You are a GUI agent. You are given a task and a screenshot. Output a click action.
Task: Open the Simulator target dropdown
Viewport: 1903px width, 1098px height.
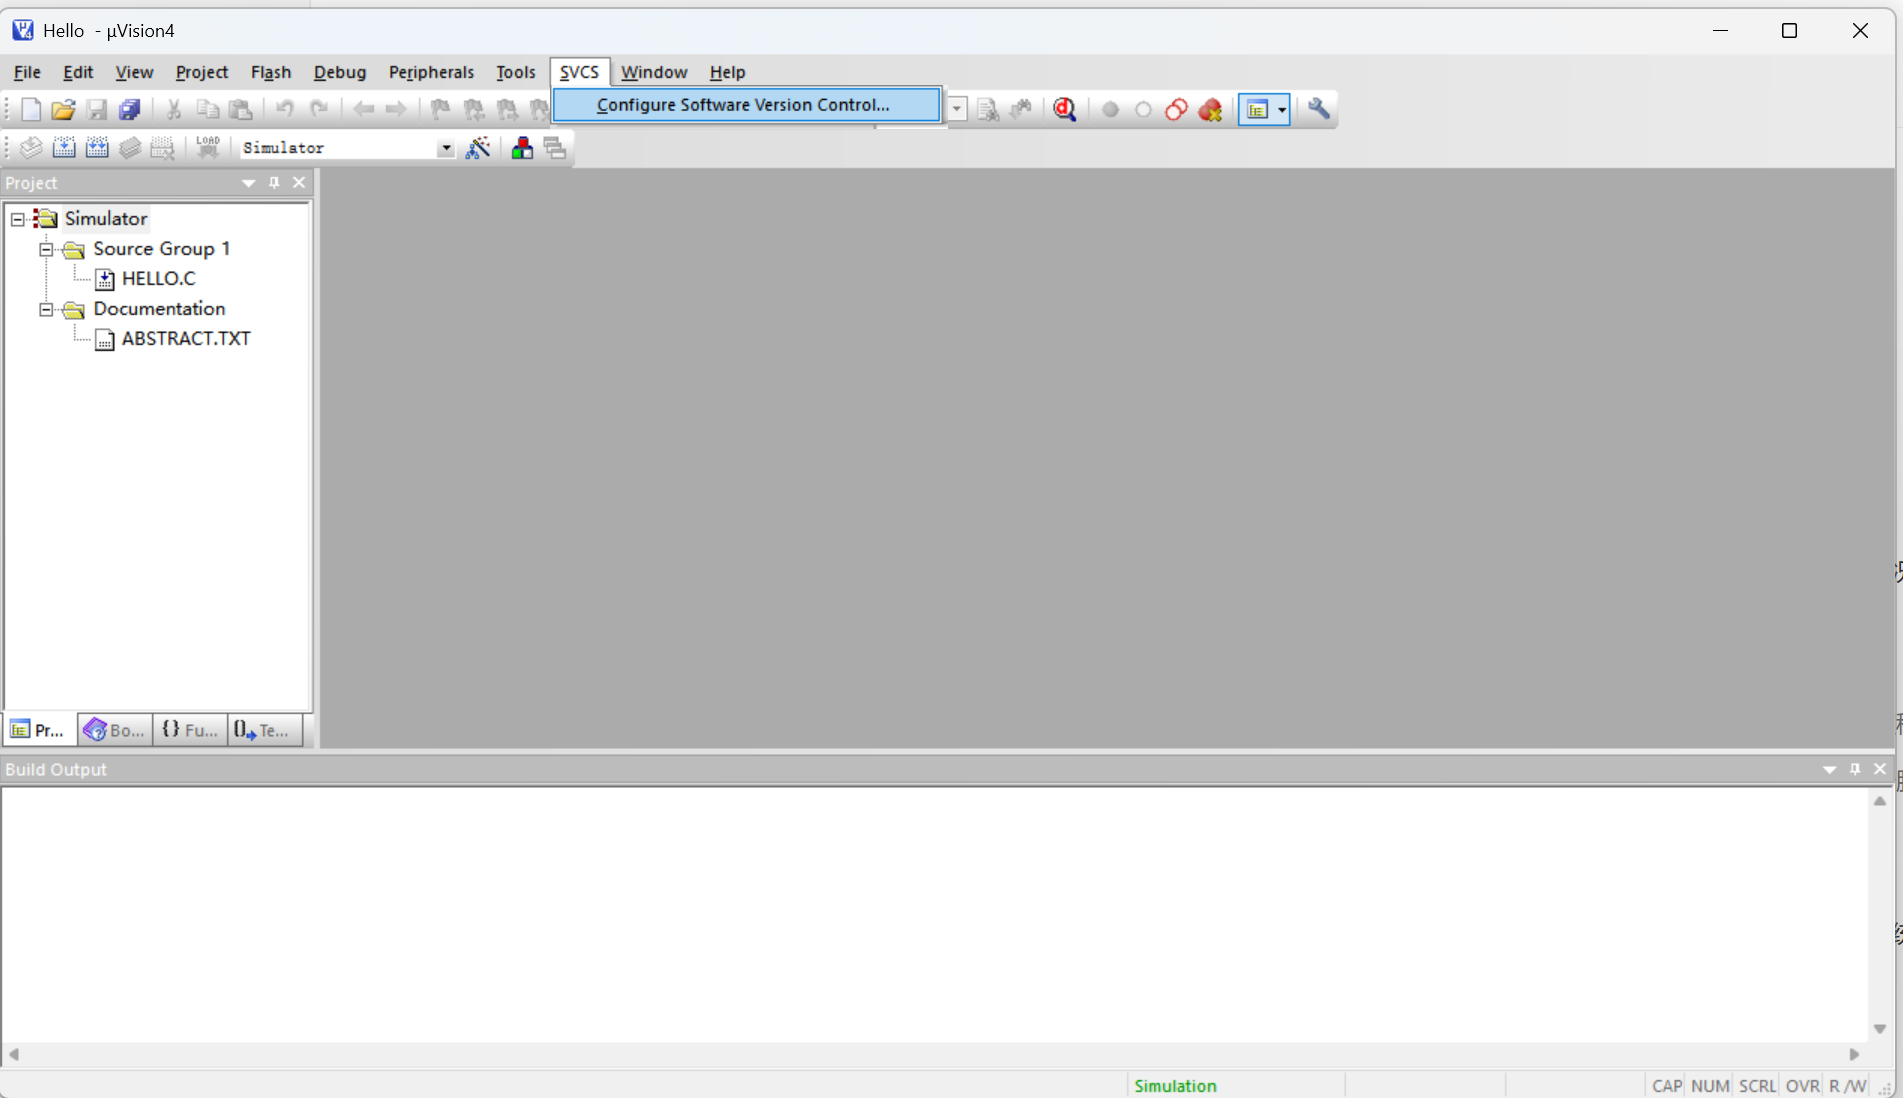446,148
